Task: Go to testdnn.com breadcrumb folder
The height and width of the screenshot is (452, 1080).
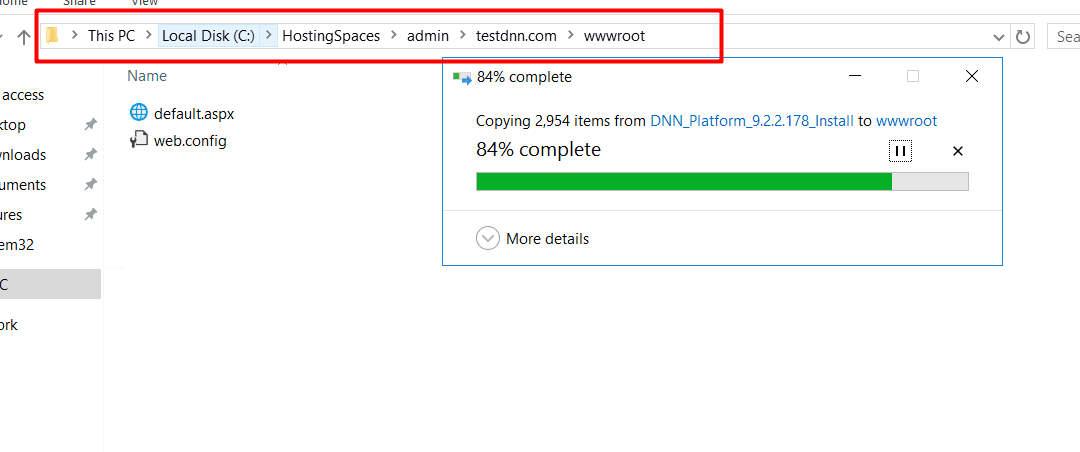Action: tap(517, 37)
